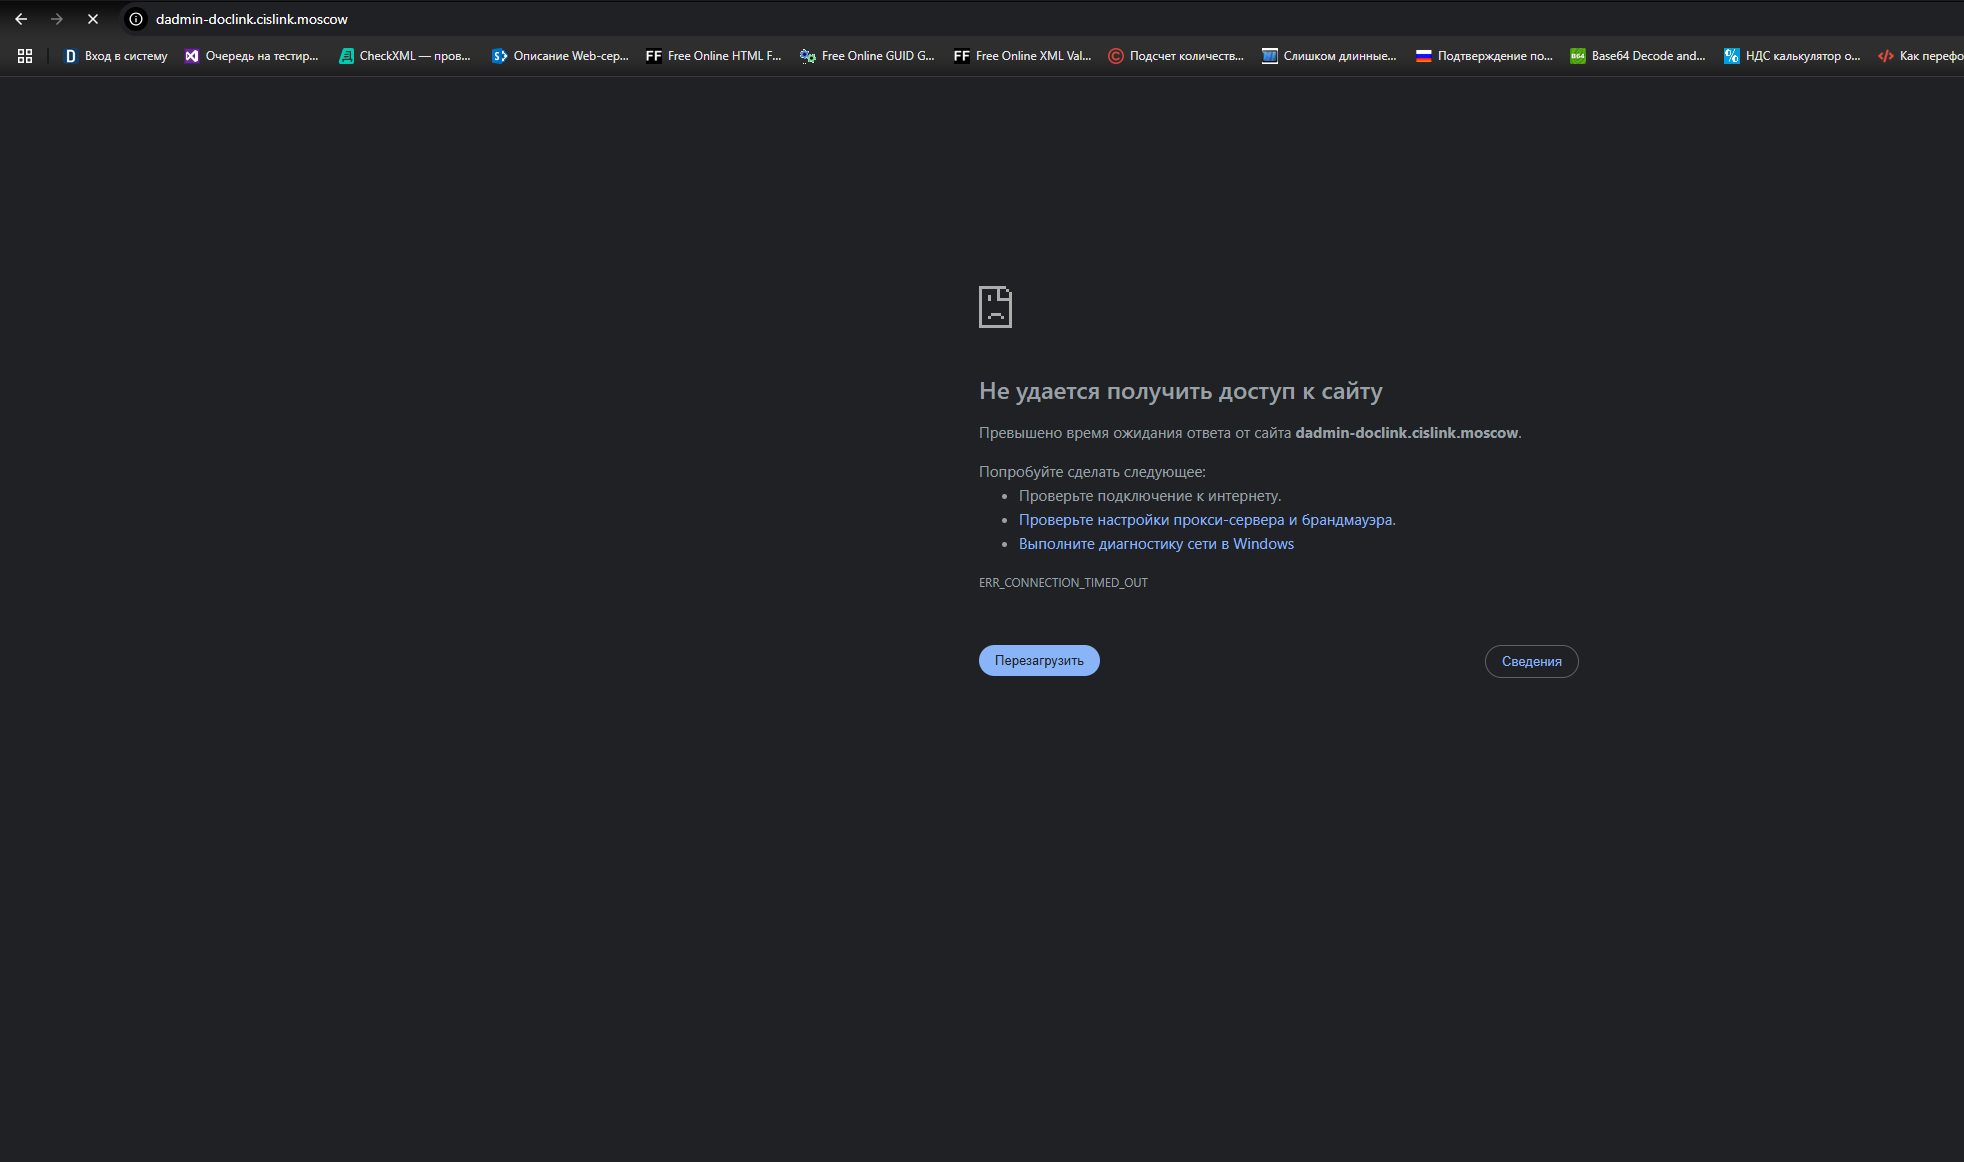Open the 'Base64 Decode and...' bookmark
This screenshot has width=1964, height=1162.
pyautogui.click(x=1638, y=56)
